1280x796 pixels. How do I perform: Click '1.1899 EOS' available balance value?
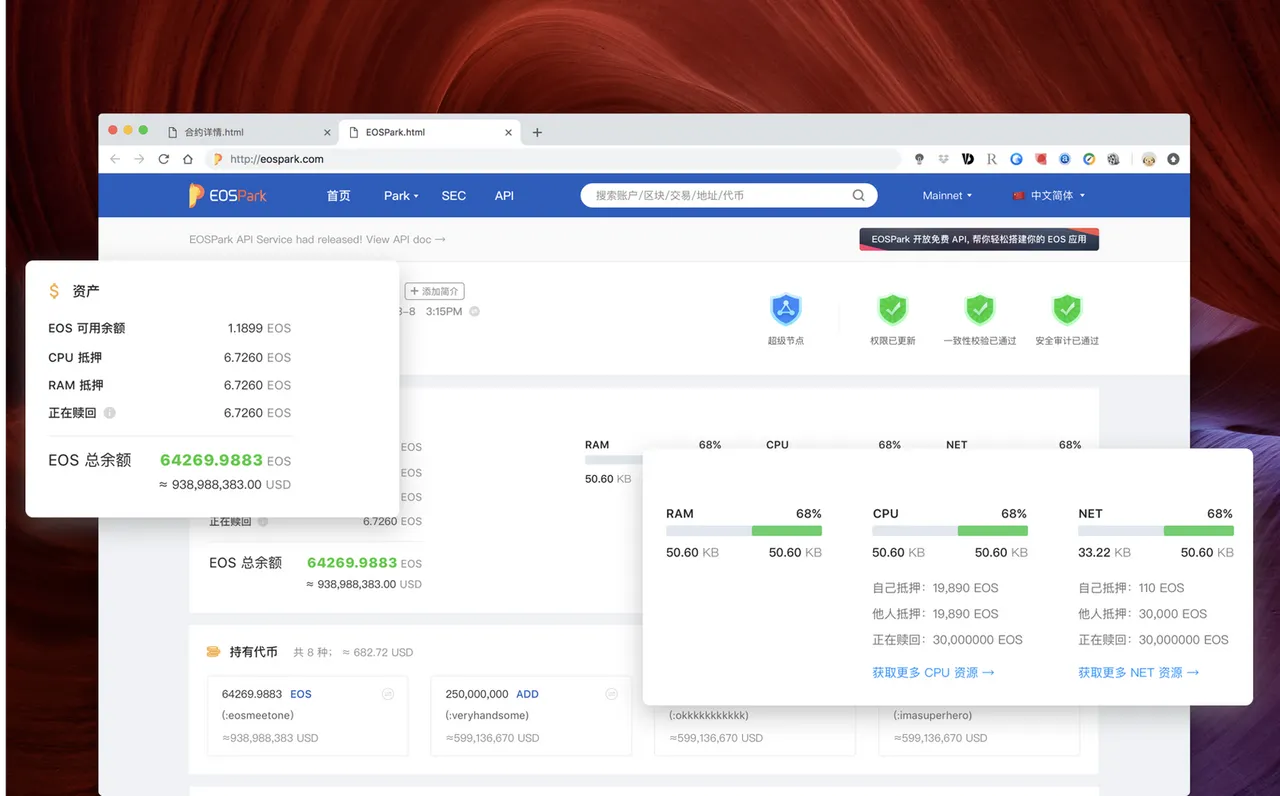(259, 328)
